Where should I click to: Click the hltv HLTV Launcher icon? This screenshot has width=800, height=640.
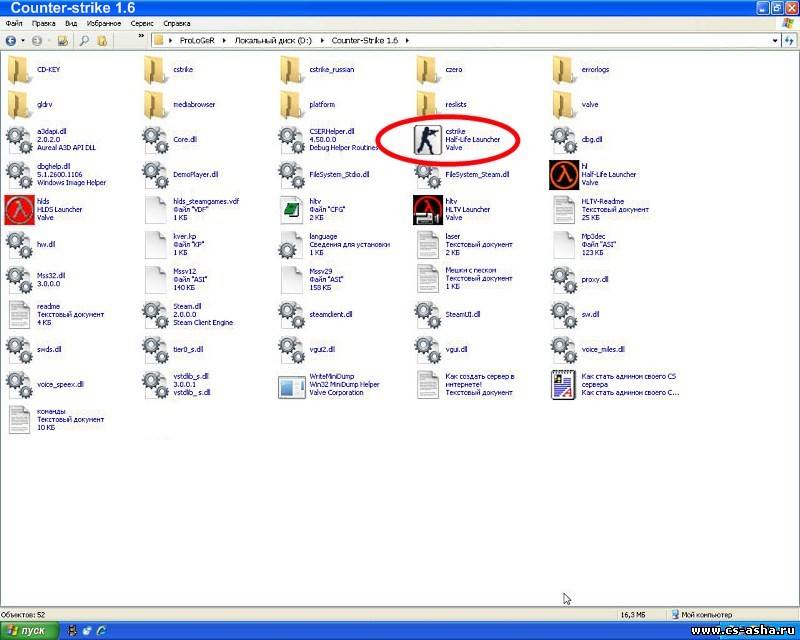click(429, 209)
